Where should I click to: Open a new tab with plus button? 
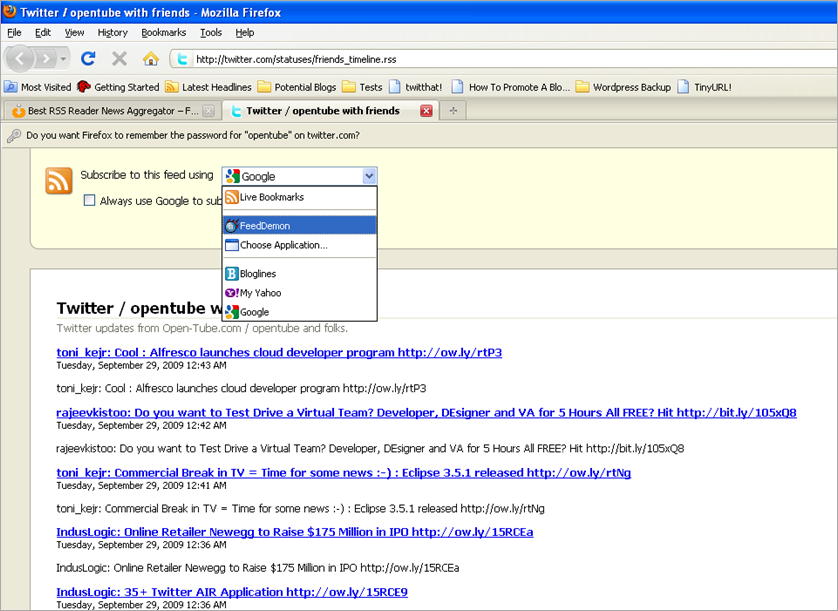click(453, 111)
